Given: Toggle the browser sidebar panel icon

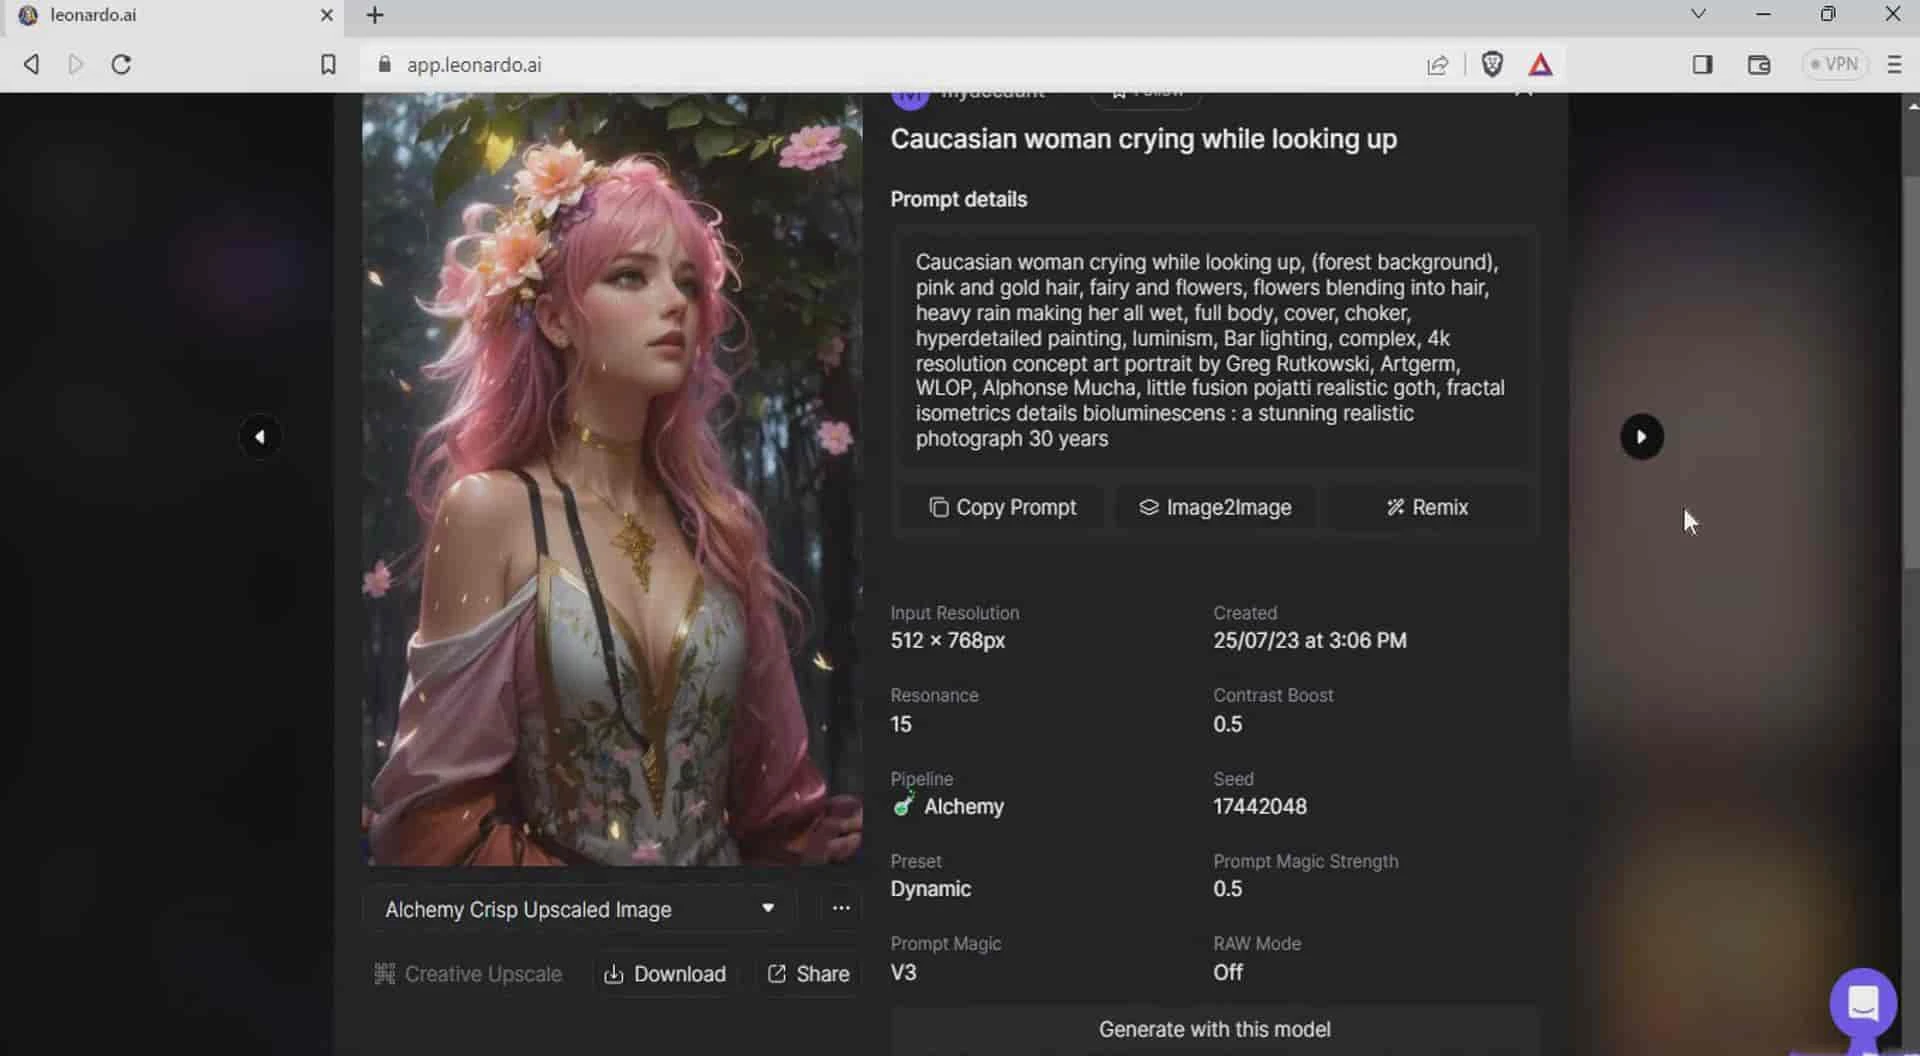Looking at the screenshot, I should point(1702,65).
